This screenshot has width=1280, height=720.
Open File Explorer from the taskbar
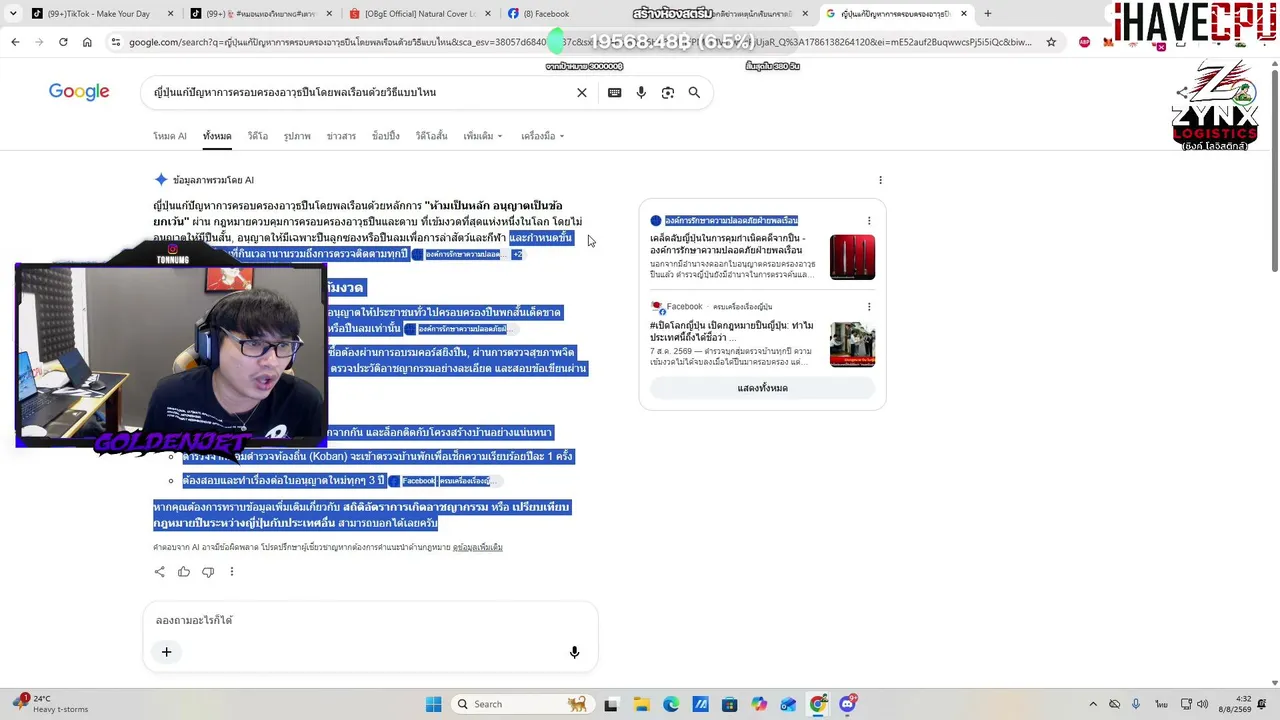pos(641,704)
